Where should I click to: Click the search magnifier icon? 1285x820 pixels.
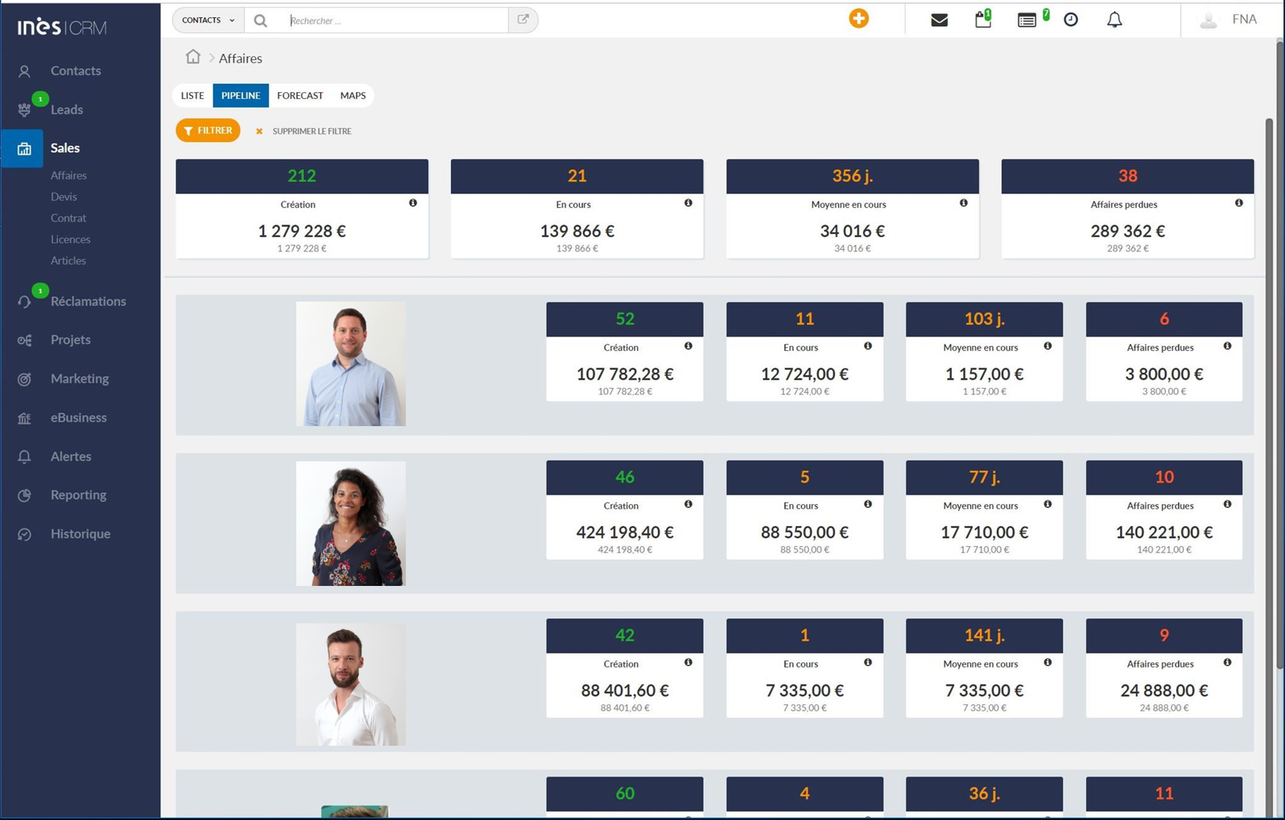[260, 20]
